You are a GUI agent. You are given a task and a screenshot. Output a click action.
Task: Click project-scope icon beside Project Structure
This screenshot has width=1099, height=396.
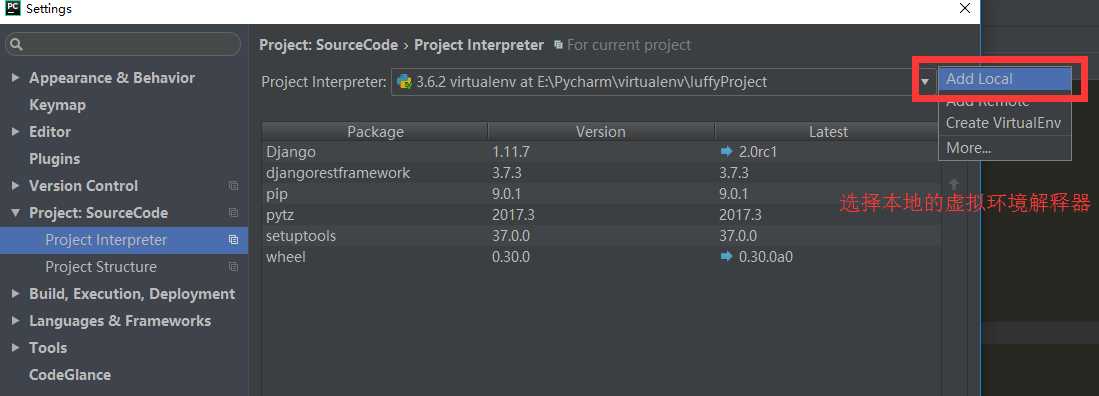pos(233,266)
